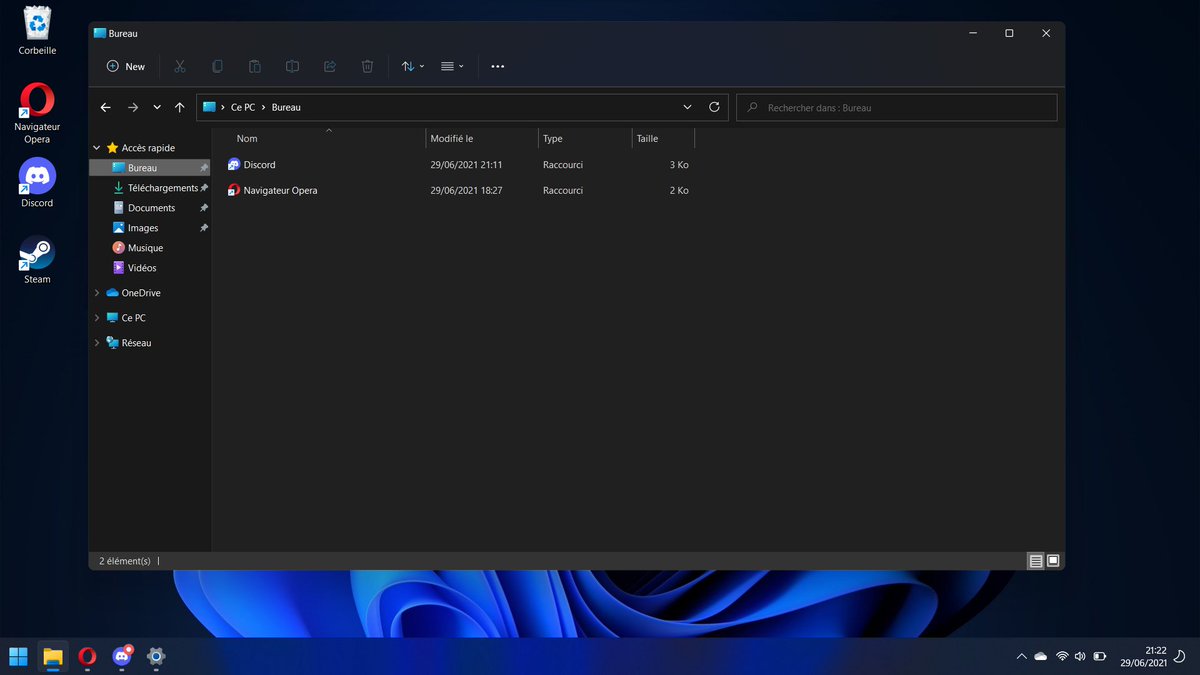The height and width of the screenshot is (675, 1200).
Task: Click the notification moon icon
Action: click(x=1181, y=656)
